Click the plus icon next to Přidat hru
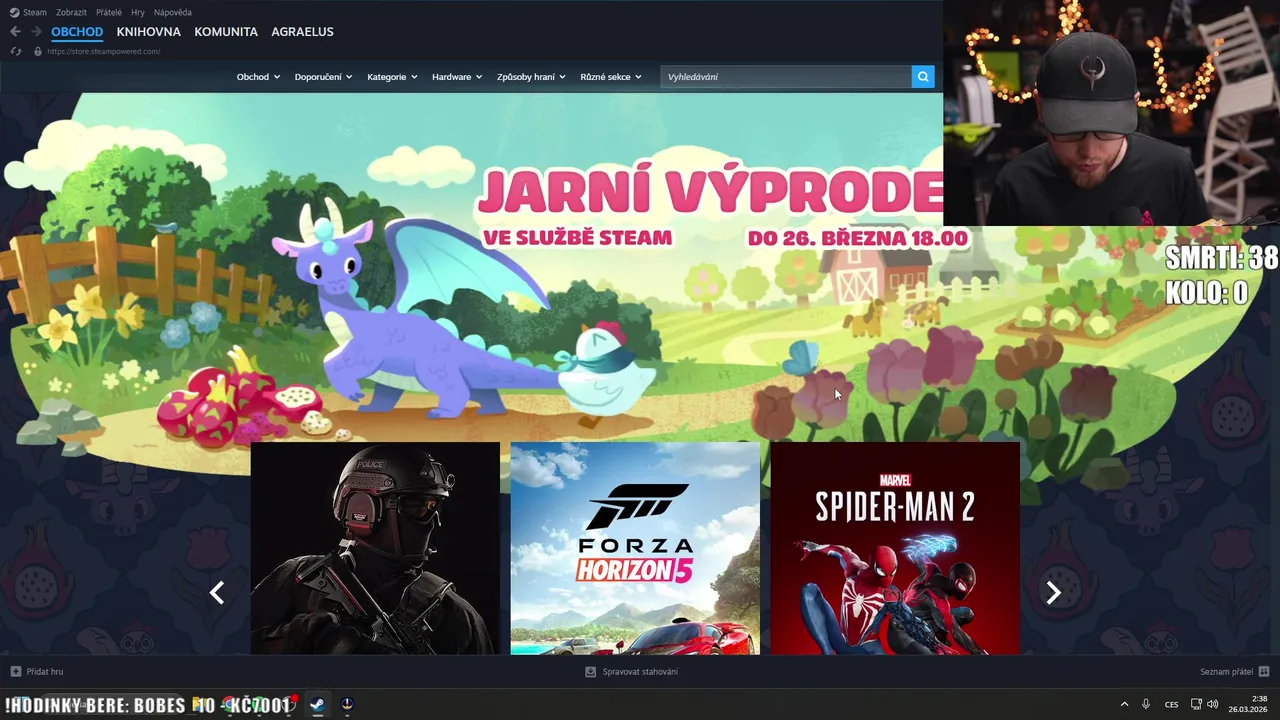The height and width of the screenshot is (720, 1280). click(x=15, y=671)
